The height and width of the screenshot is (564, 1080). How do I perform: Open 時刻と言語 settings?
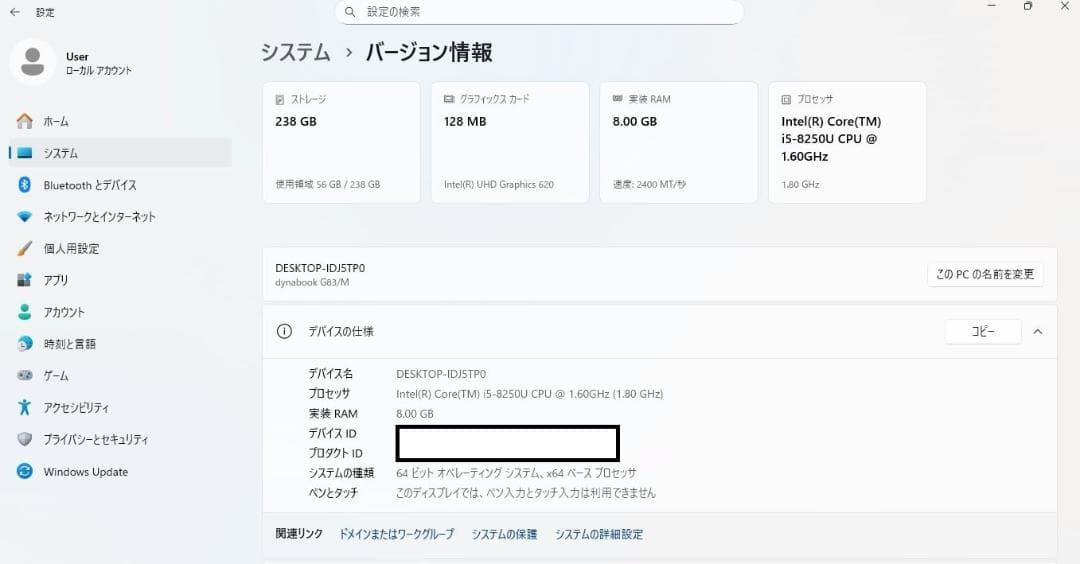[x=120, y=344]
